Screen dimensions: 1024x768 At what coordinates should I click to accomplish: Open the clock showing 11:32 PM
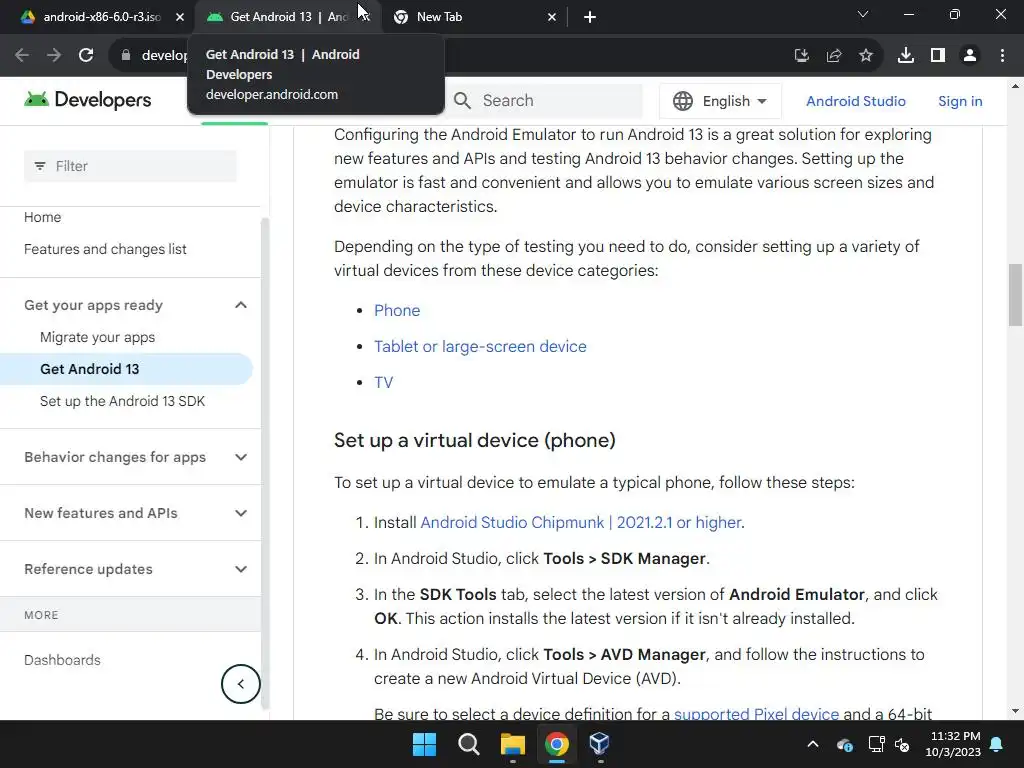[x=953, y=744]
